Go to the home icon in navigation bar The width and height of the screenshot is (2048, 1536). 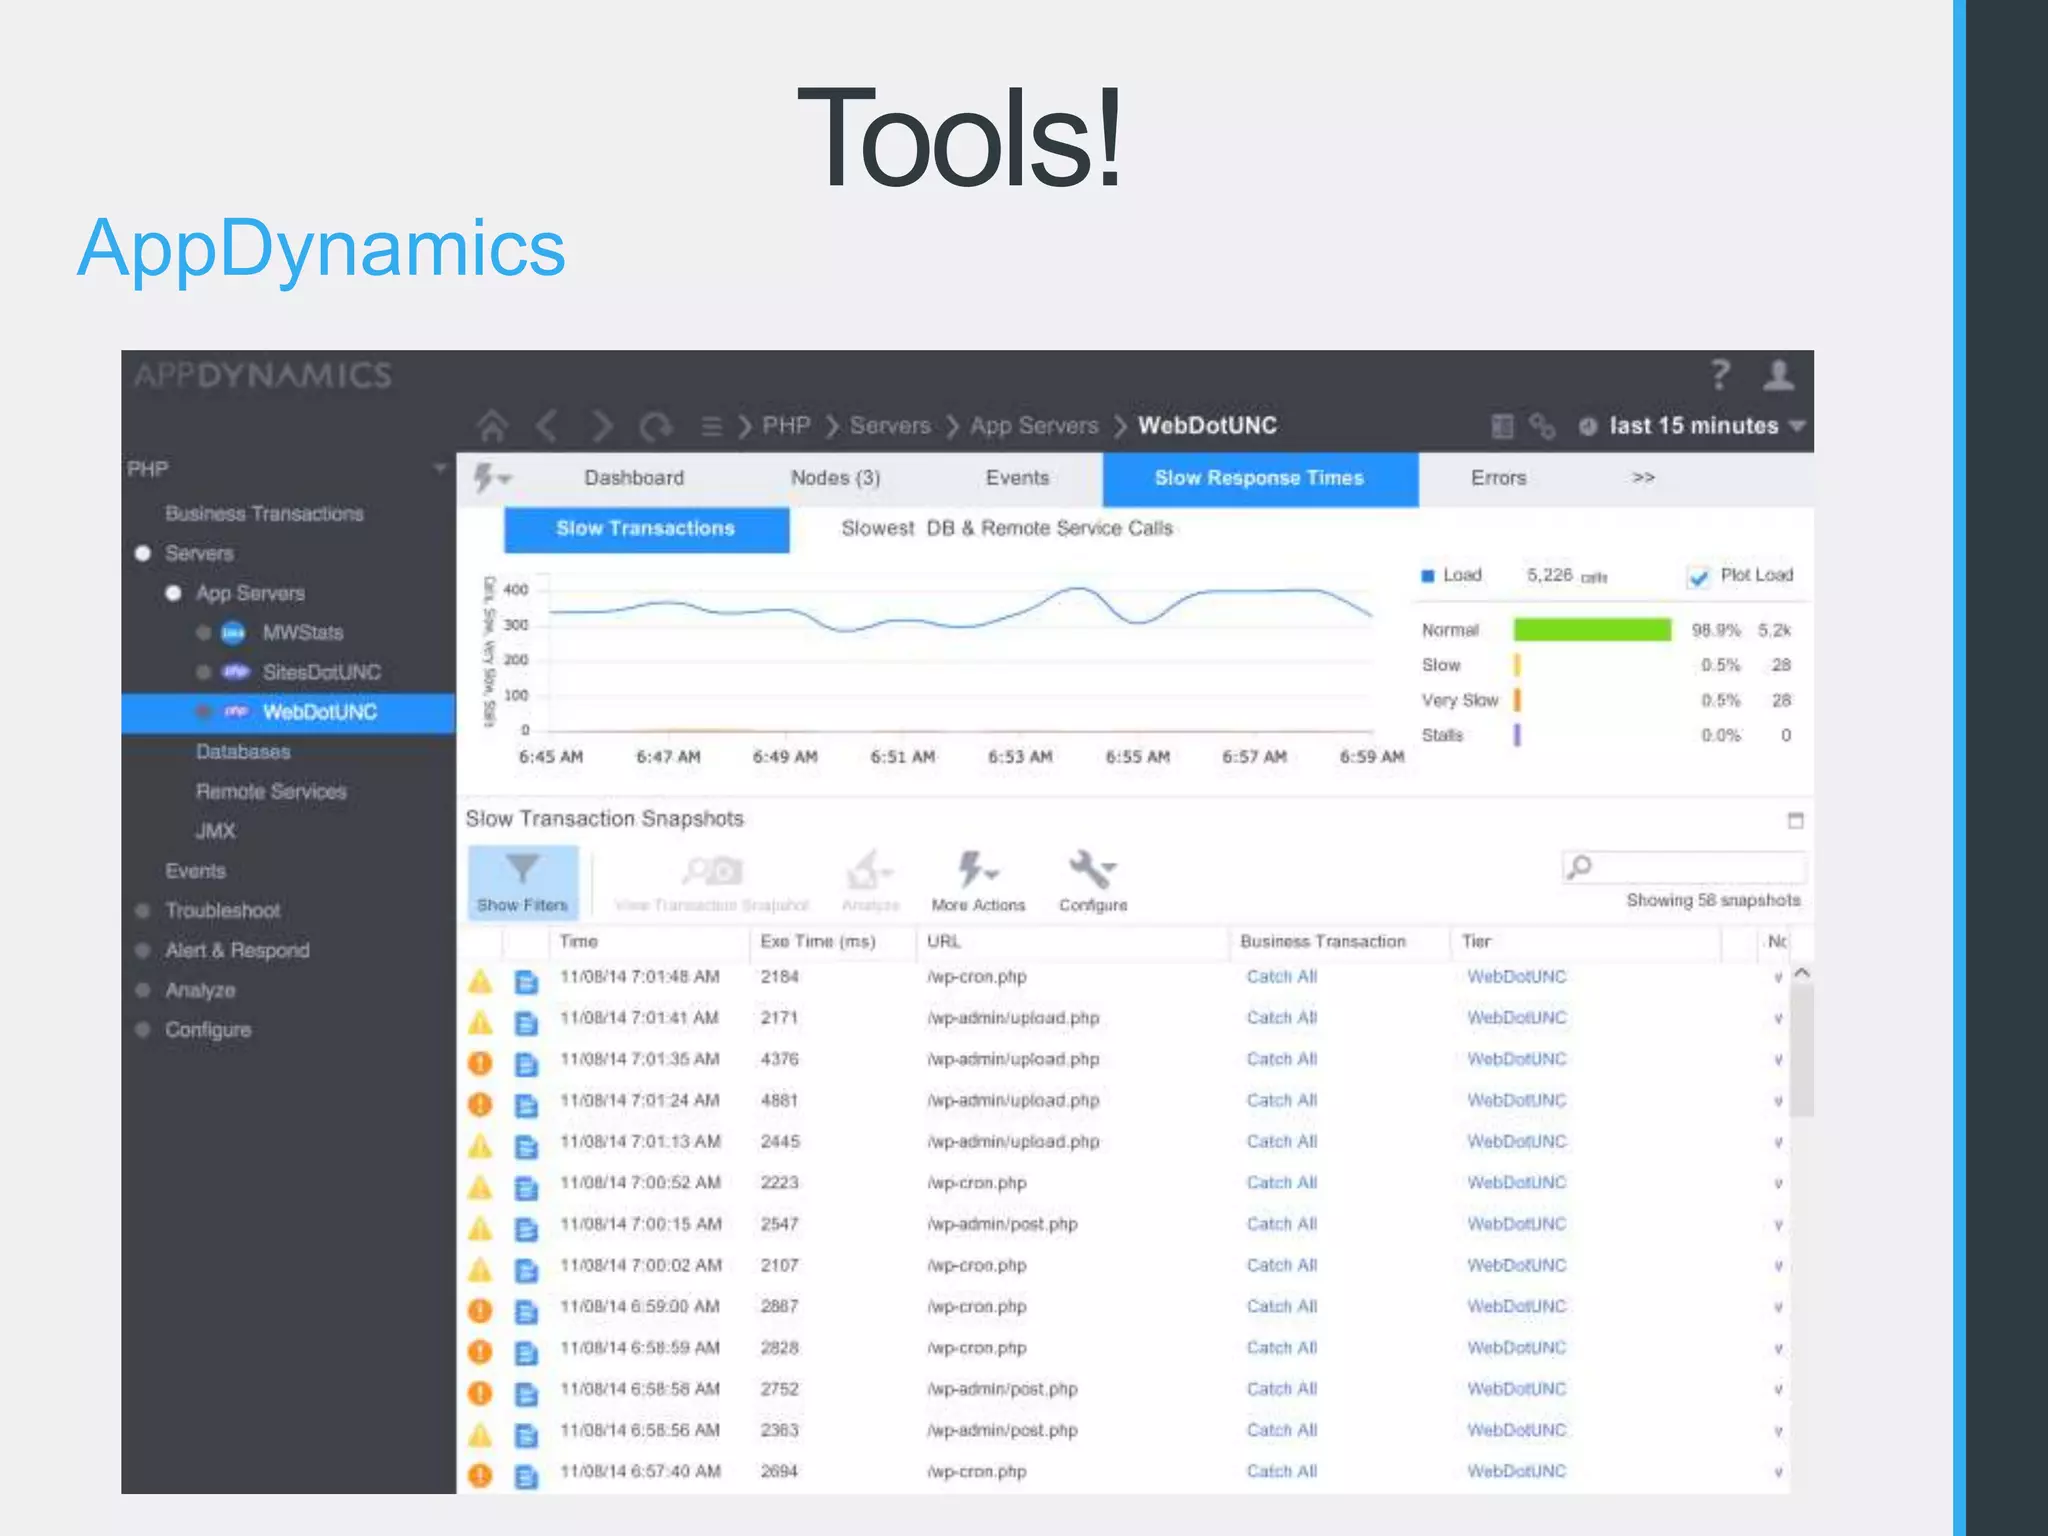491,426
